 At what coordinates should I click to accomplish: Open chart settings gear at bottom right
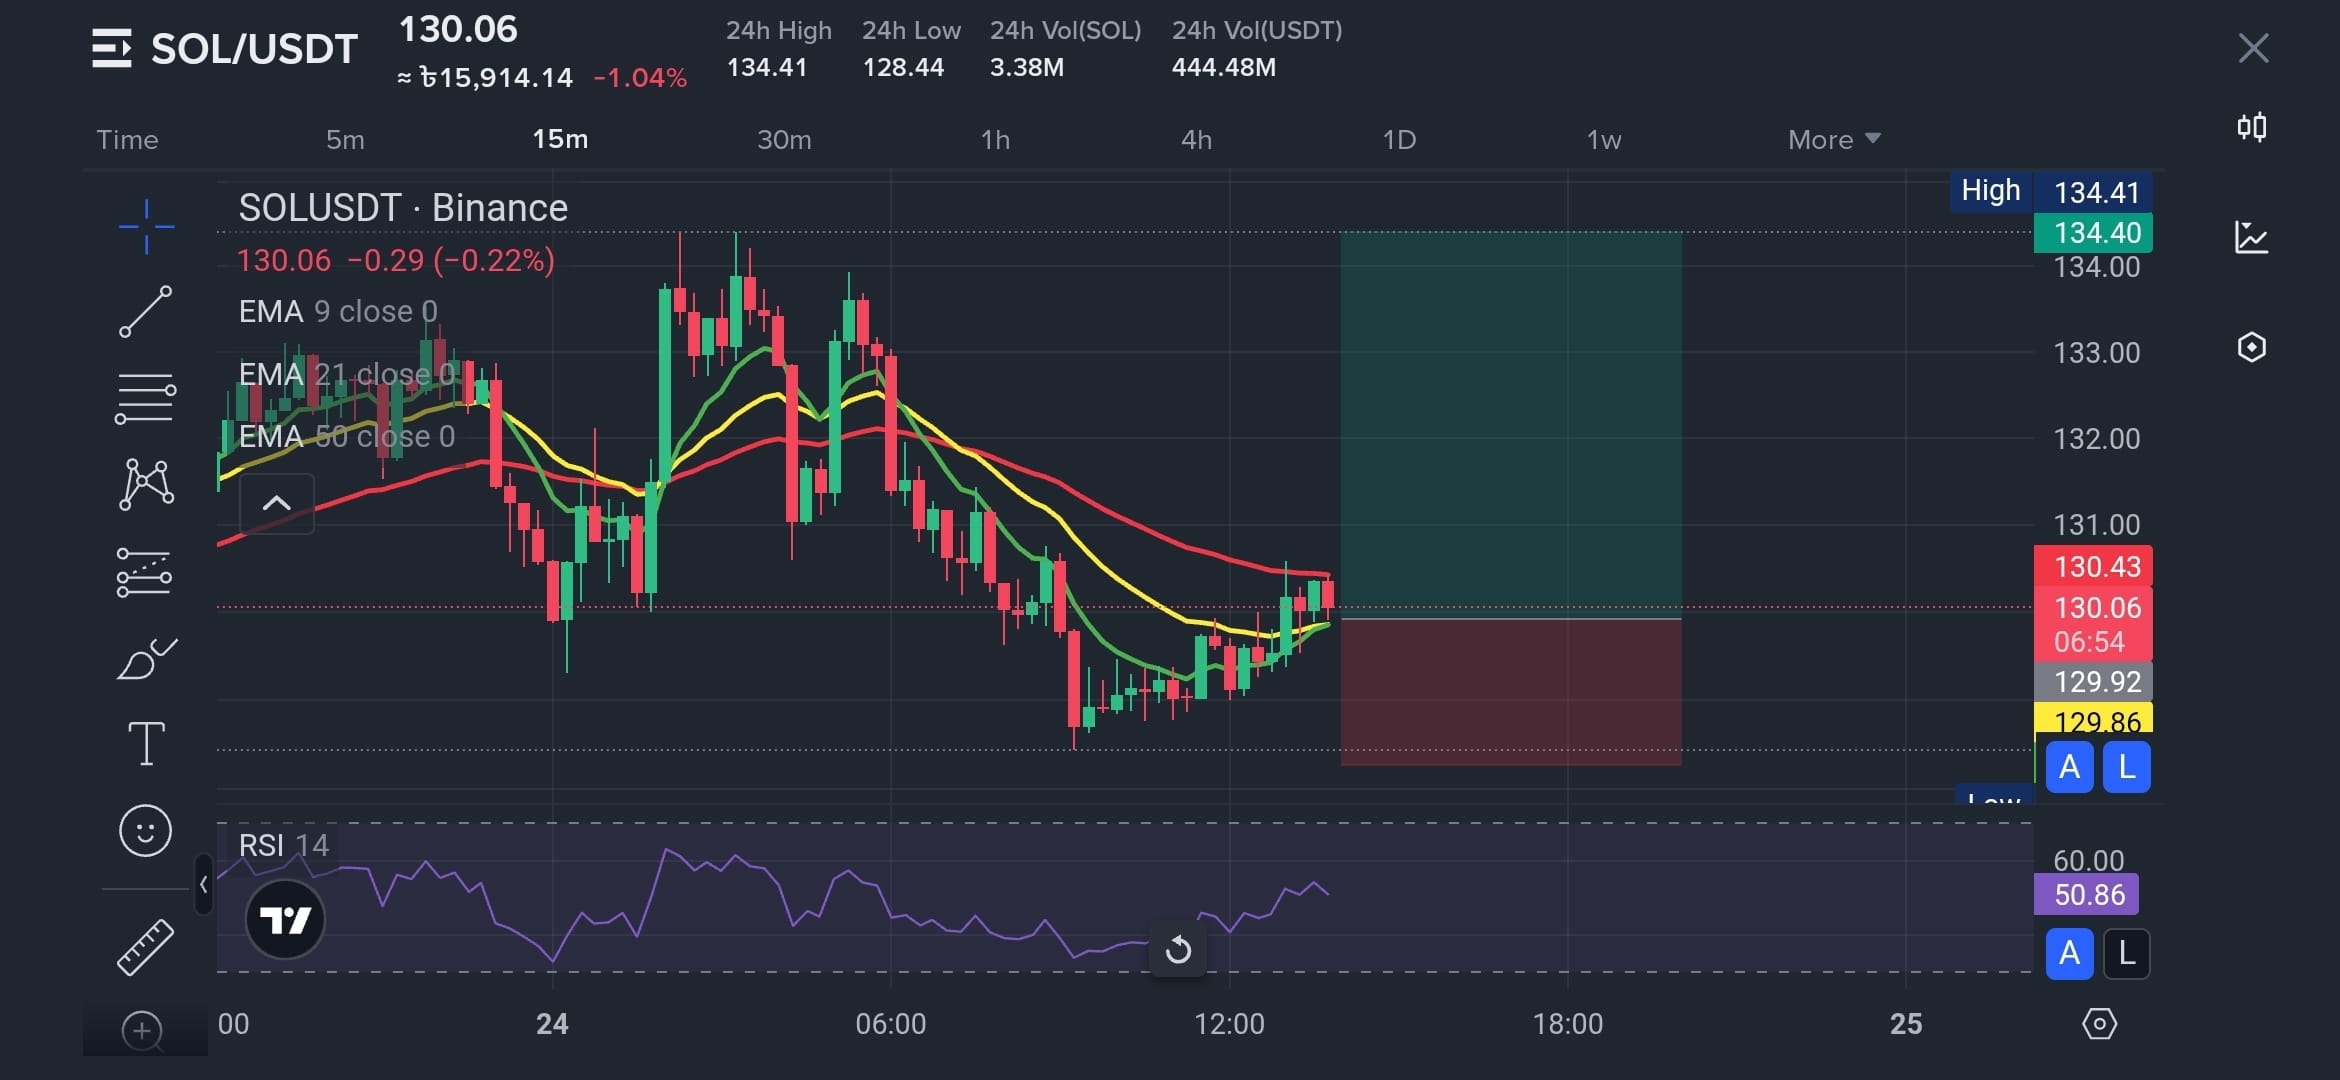(x=2099, y=1024)
